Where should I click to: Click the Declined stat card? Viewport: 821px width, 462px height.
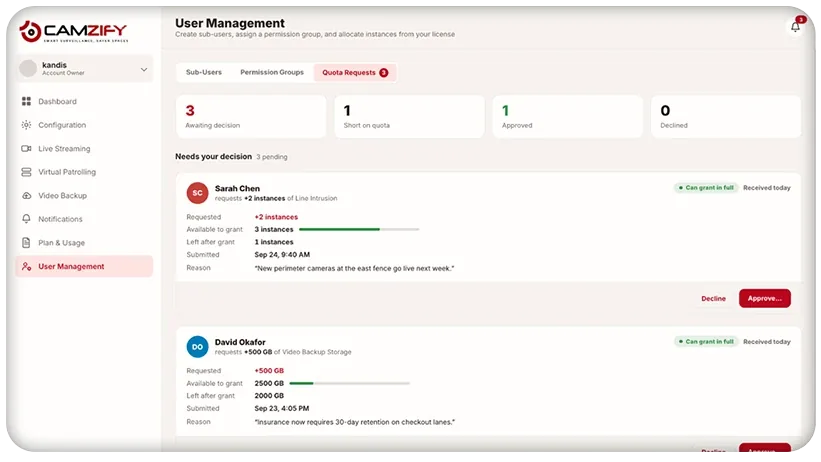coord(726,117)
